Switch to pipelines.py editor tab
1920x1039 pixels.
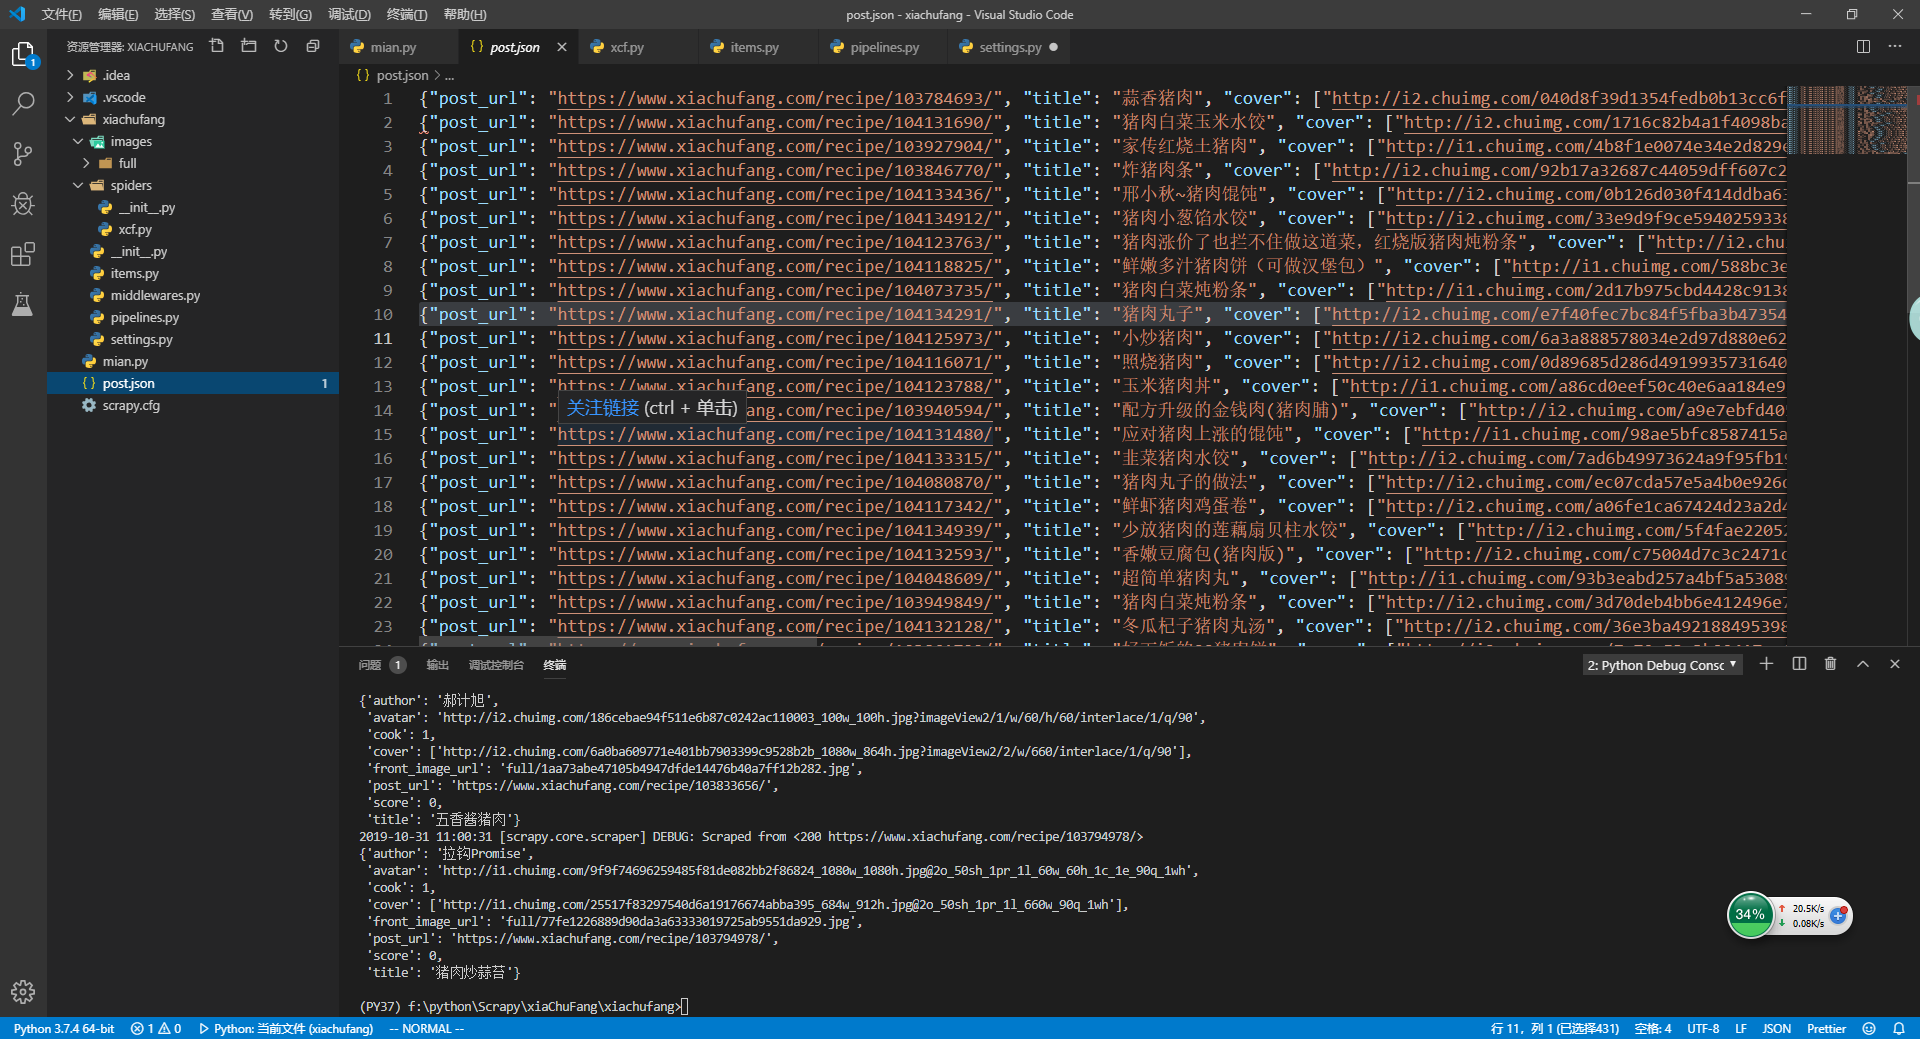tap(884, 47)
